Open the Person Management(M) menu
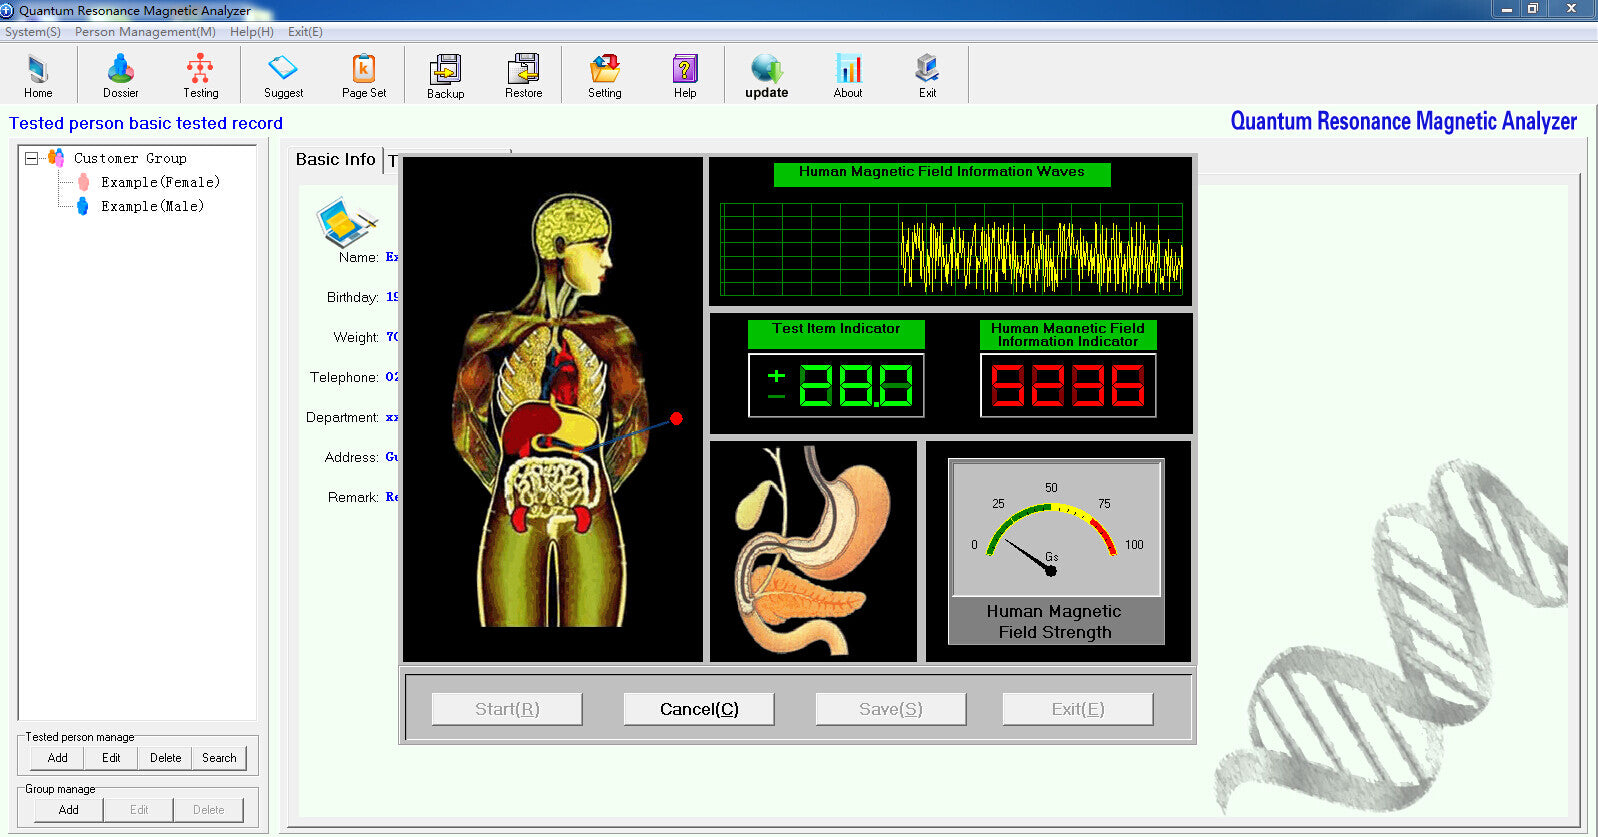Screen dimensions: 1598x837 point(145,32)
